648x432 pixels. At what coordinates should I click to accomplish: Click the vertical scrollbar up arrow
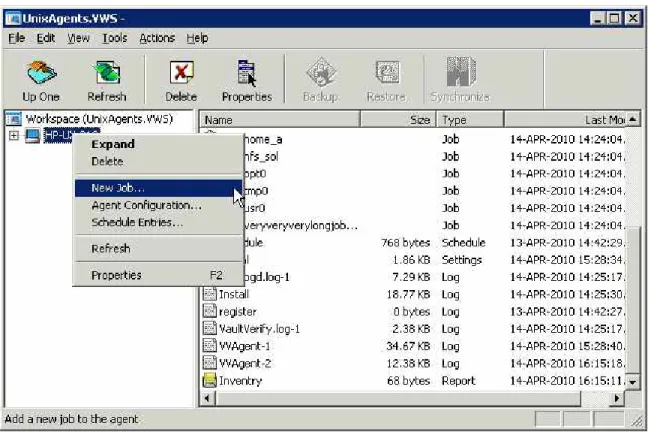[633, 119]
